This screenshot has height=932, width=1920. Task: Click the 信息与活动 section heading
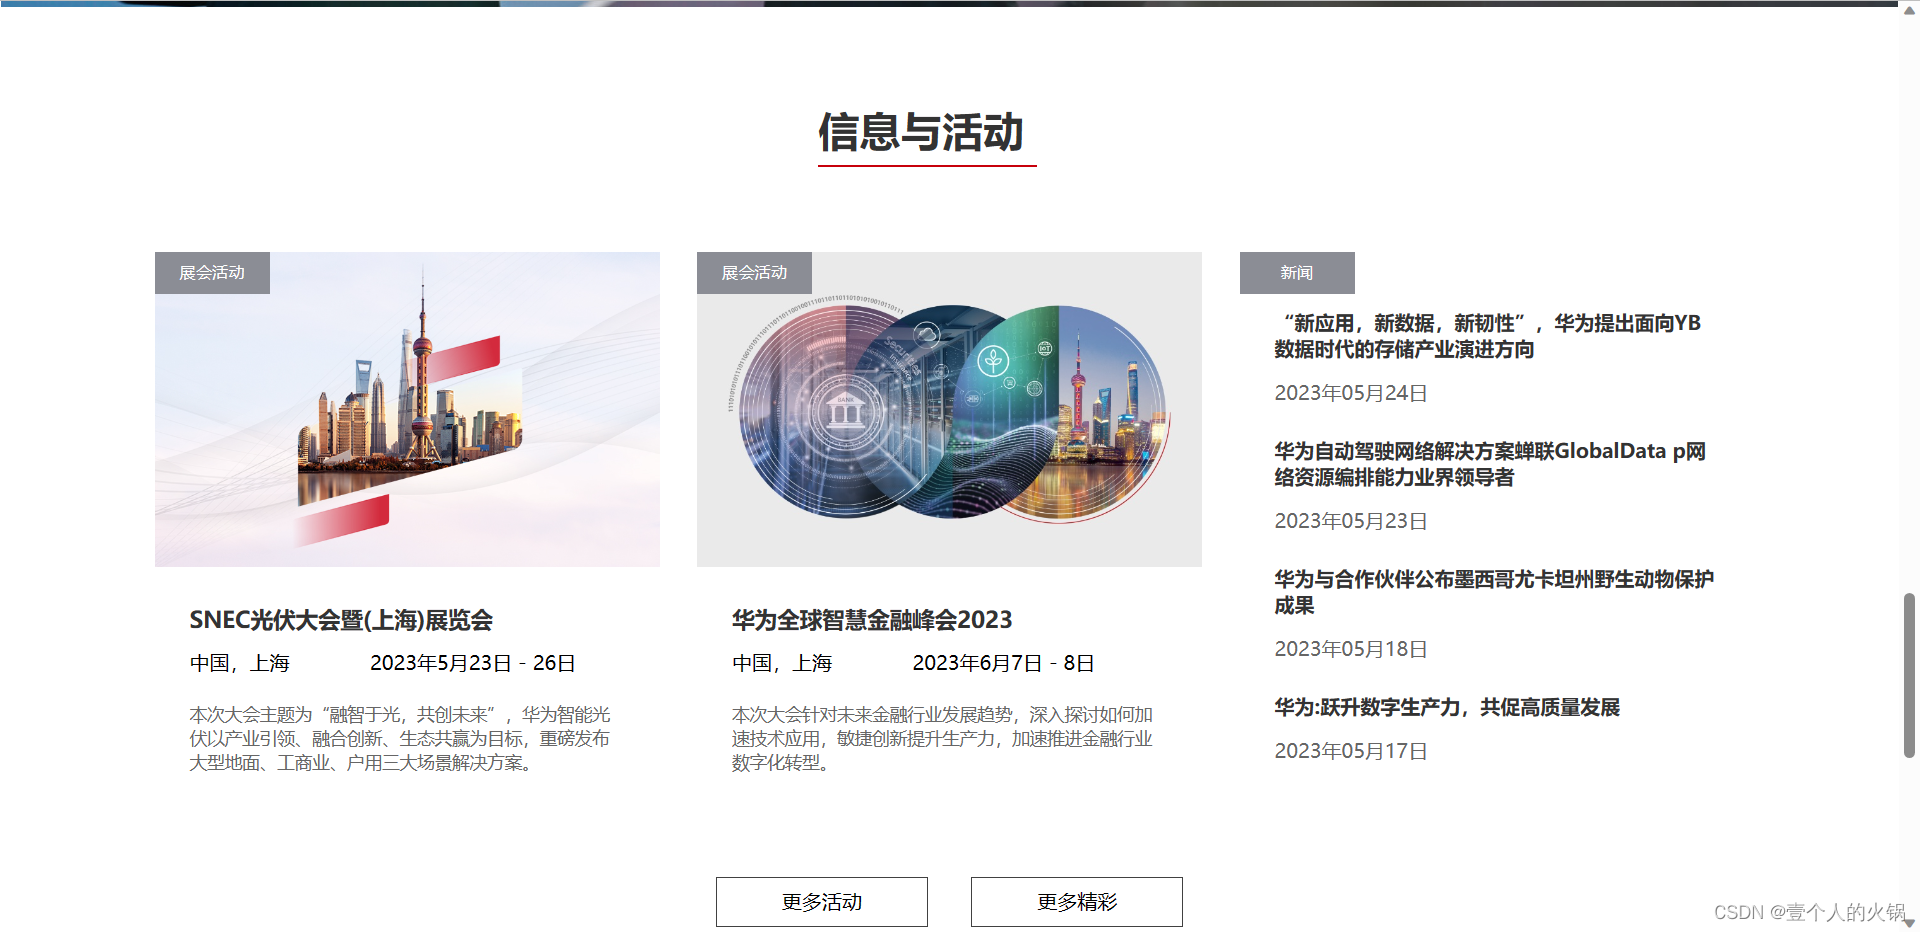[921, 132]
